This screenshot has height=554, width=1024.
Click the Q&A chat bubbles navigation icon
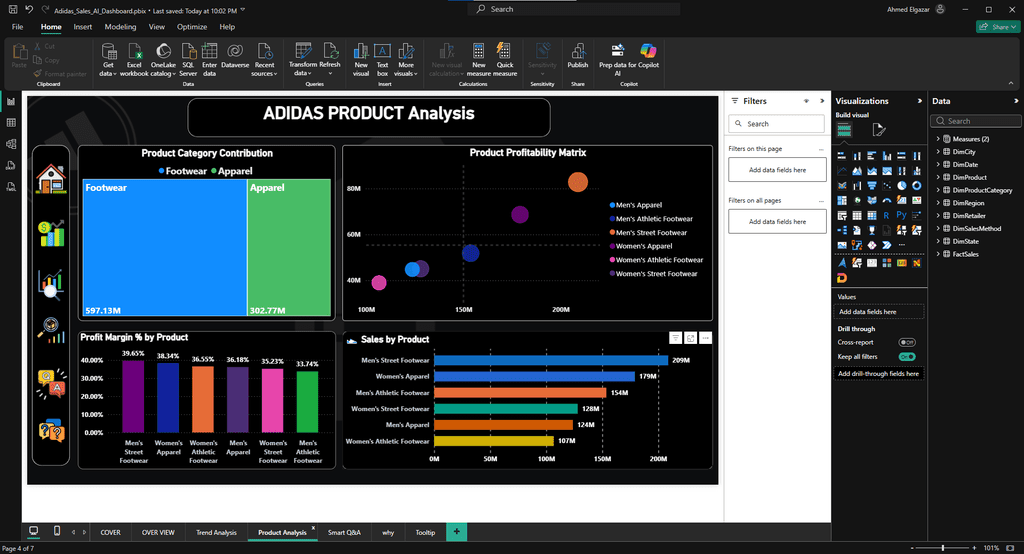pos(51,383)
